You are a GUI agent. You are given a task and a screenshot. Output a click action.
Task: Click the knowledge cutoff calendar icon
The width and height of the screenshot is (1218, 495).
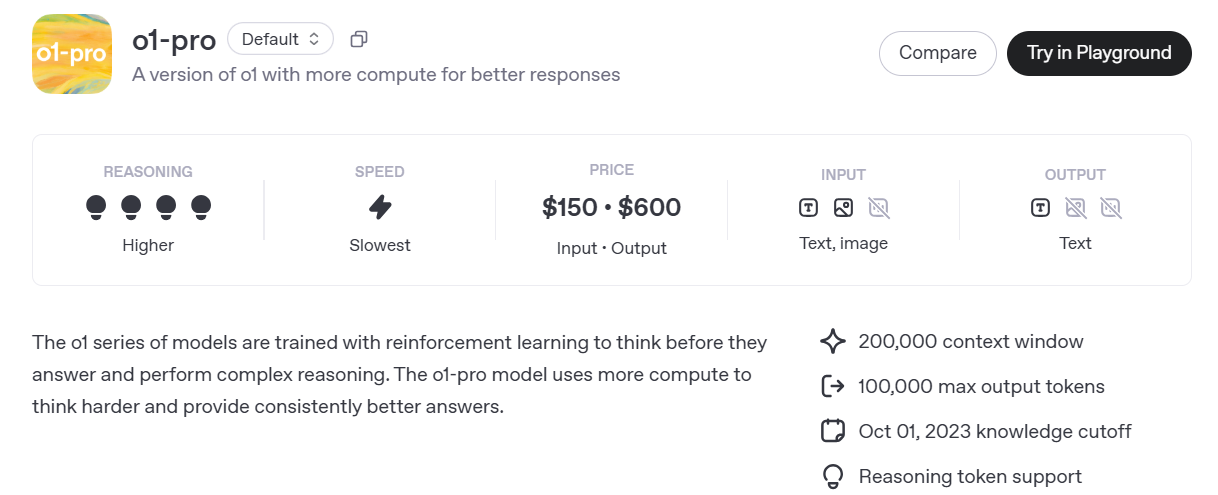832,432
